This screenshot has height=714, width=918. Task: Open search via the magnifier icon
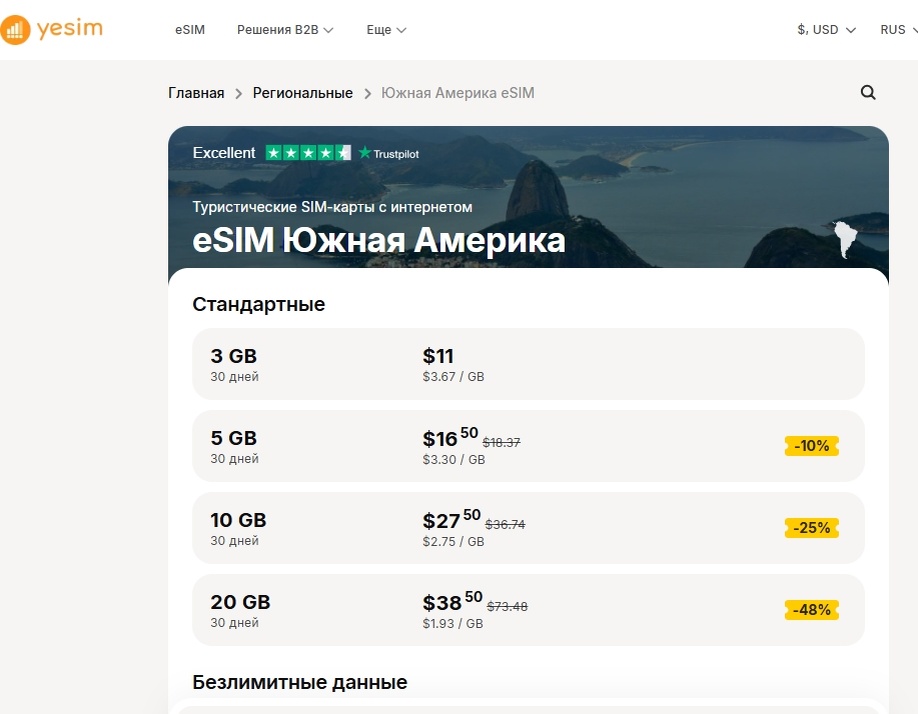(x=867, y=92)
